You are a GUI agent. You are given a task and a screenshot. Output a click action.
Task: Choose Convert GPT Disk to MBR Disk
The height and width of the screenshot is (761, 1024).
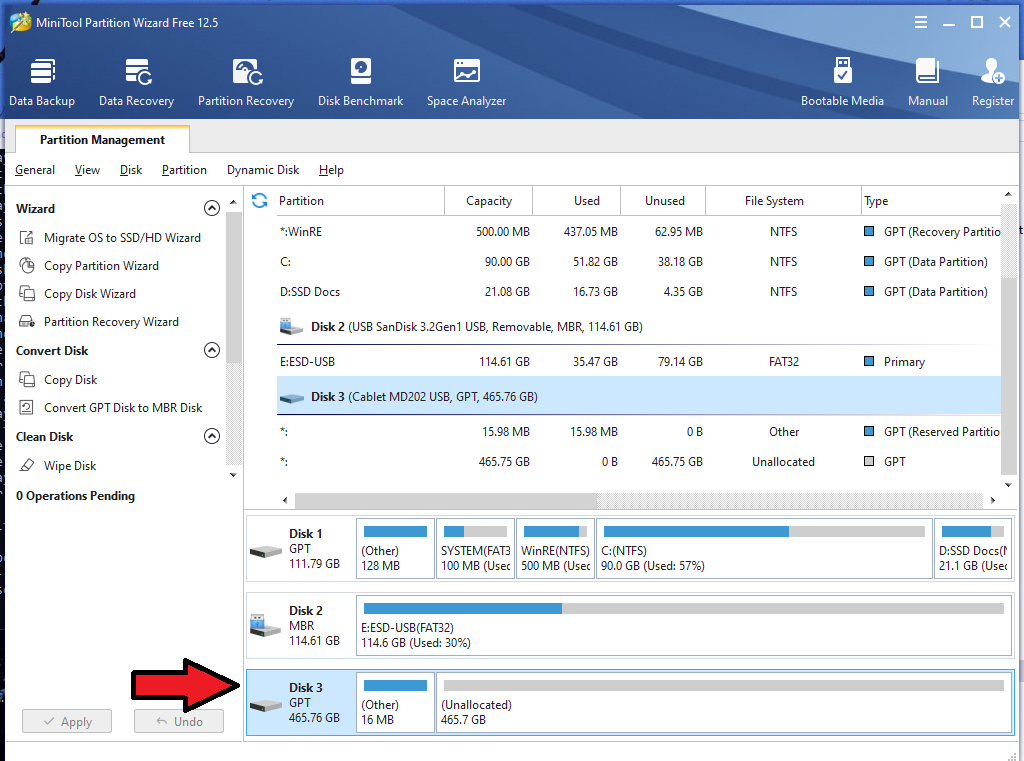tap(123, 408)
